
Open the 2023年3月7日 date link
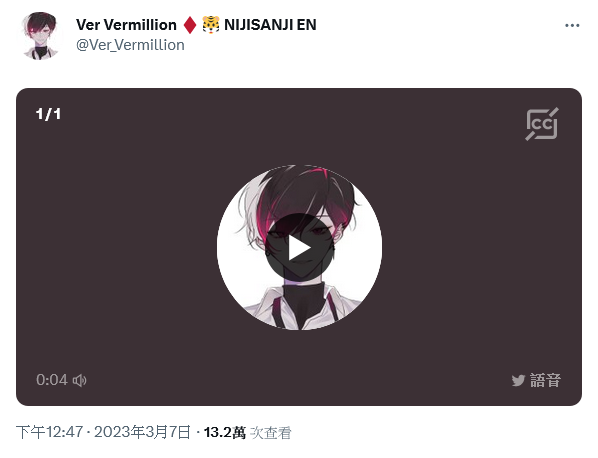(142, 432)
